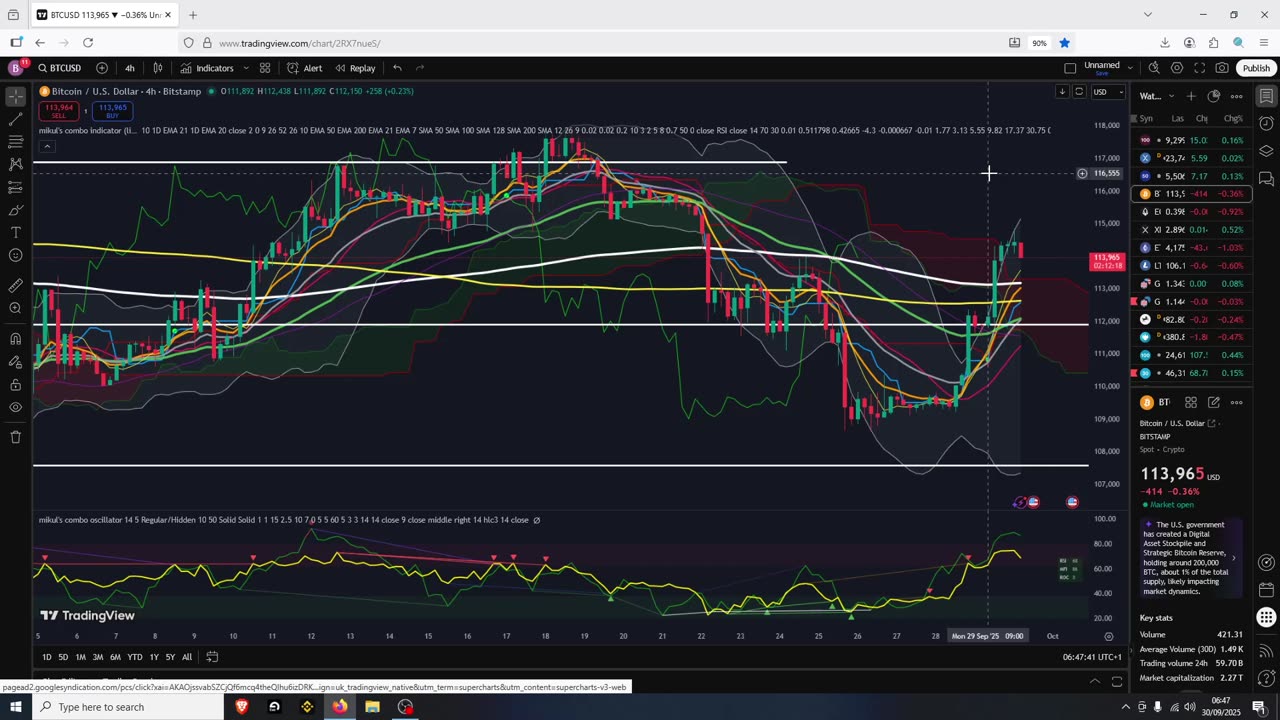Click the compare or add symbol plus icon
Screen dimensions: 1280x720
pyautogui.click(x=102, y=68)
